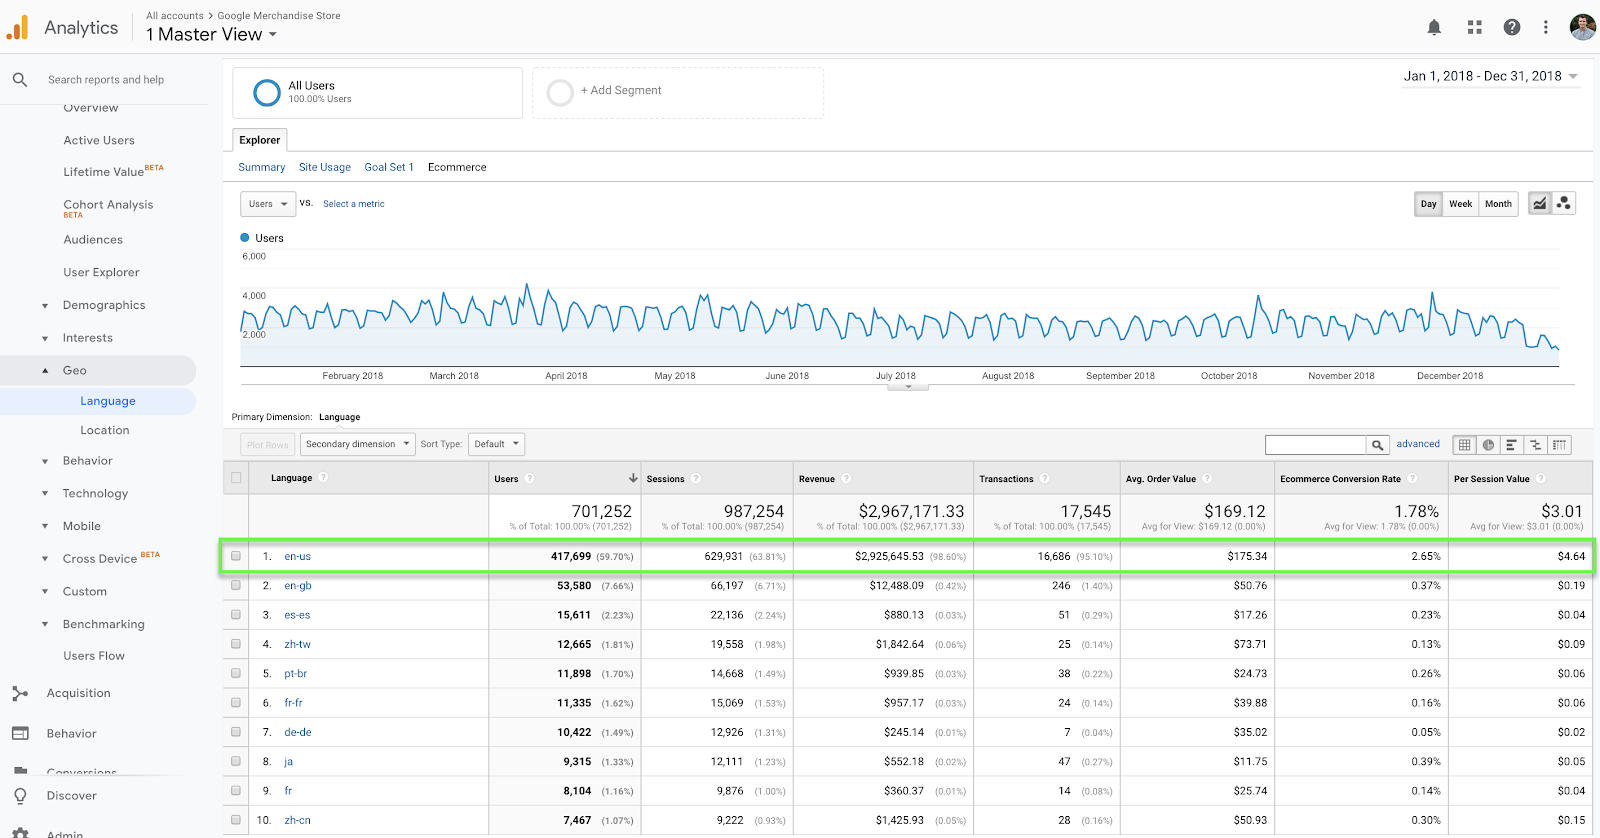This screenshot has width=1600, height=838.
Task: Switch to the Goal Set 1 tab
Action: click(x=389, y=167)
